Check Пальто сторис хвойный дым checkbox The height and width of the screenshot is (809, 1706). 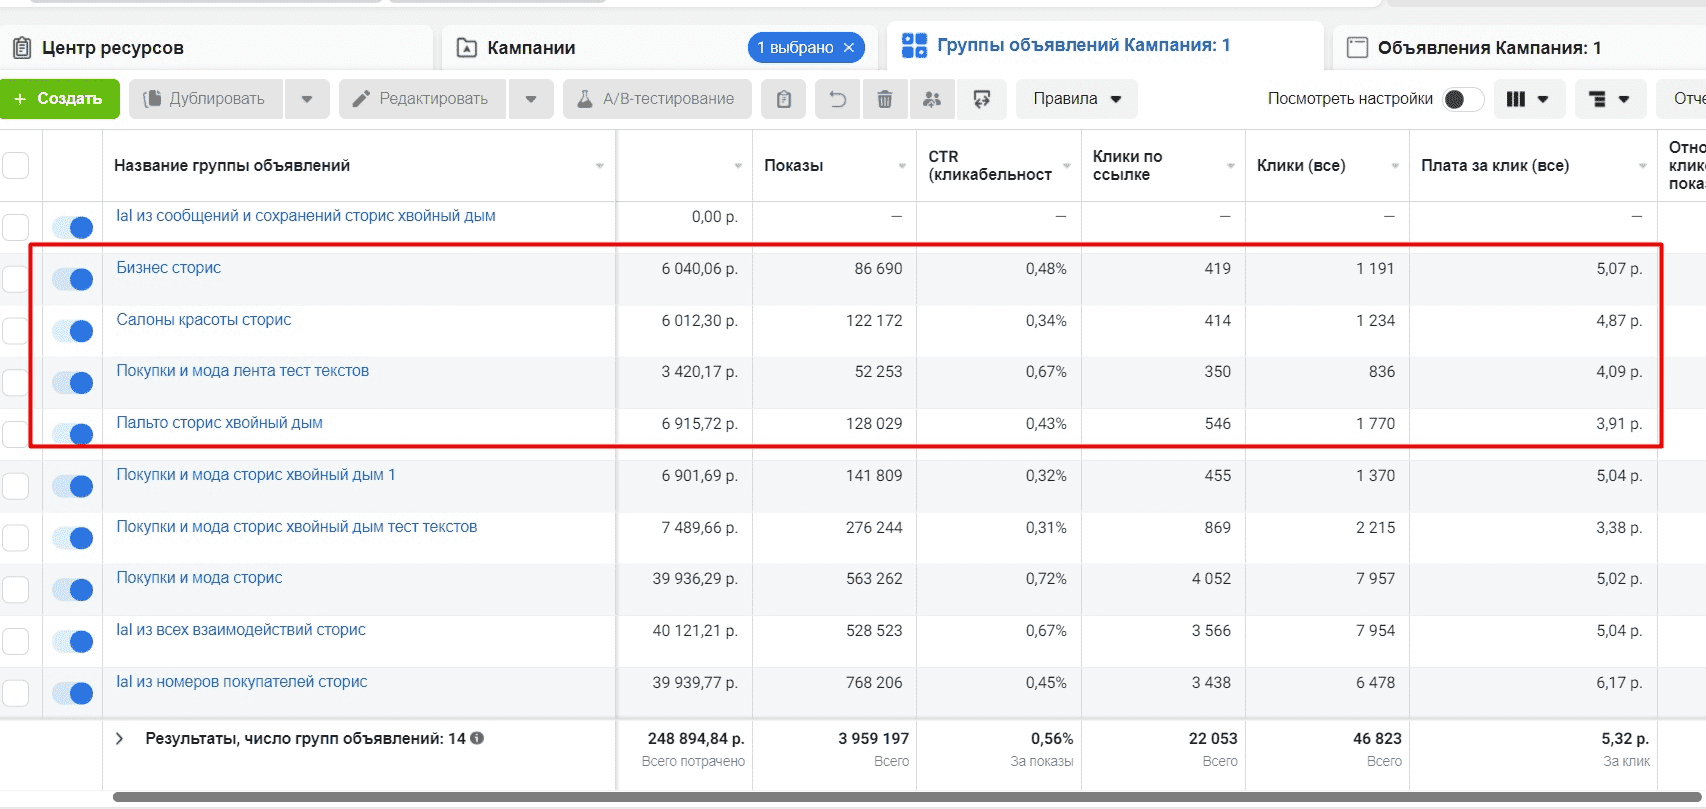[15, 434]
